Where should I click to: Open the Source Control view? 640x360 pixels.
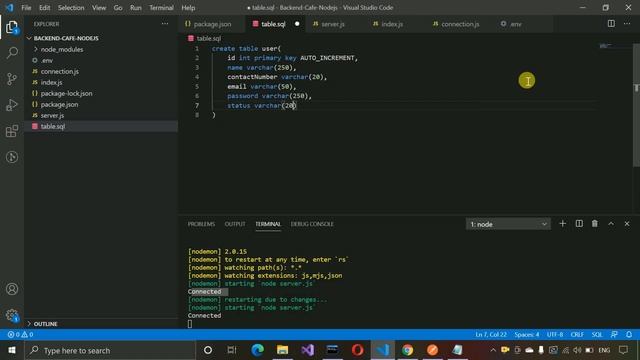point(12,79)
